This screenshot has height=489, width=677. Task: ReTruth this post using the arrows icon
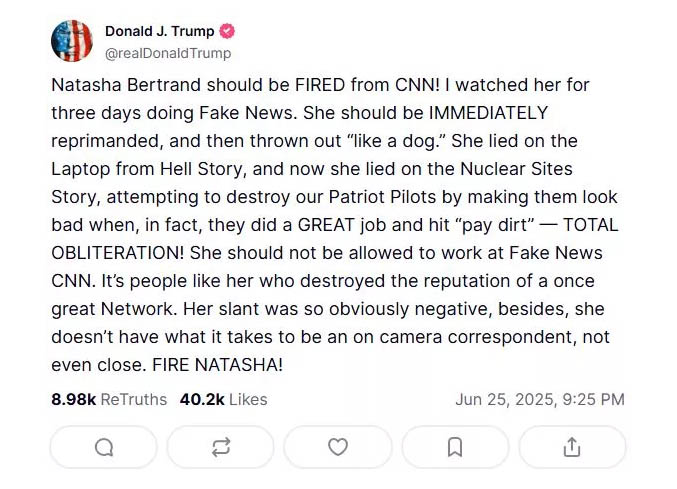point(220,447)
